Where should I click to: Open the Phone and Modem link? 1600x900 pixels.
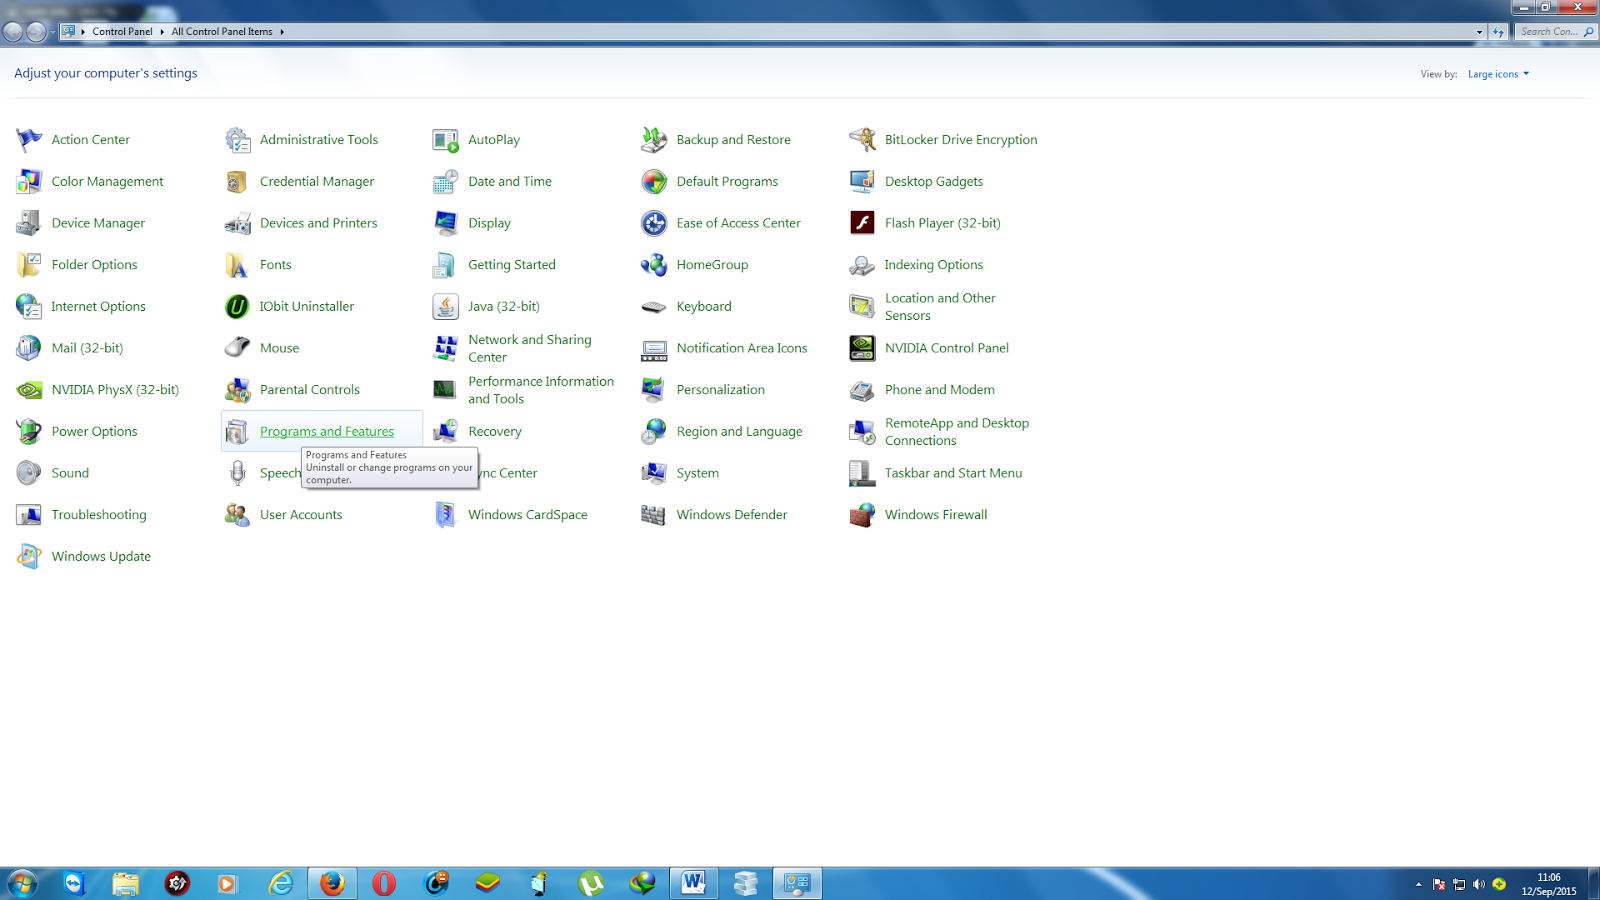940,390
